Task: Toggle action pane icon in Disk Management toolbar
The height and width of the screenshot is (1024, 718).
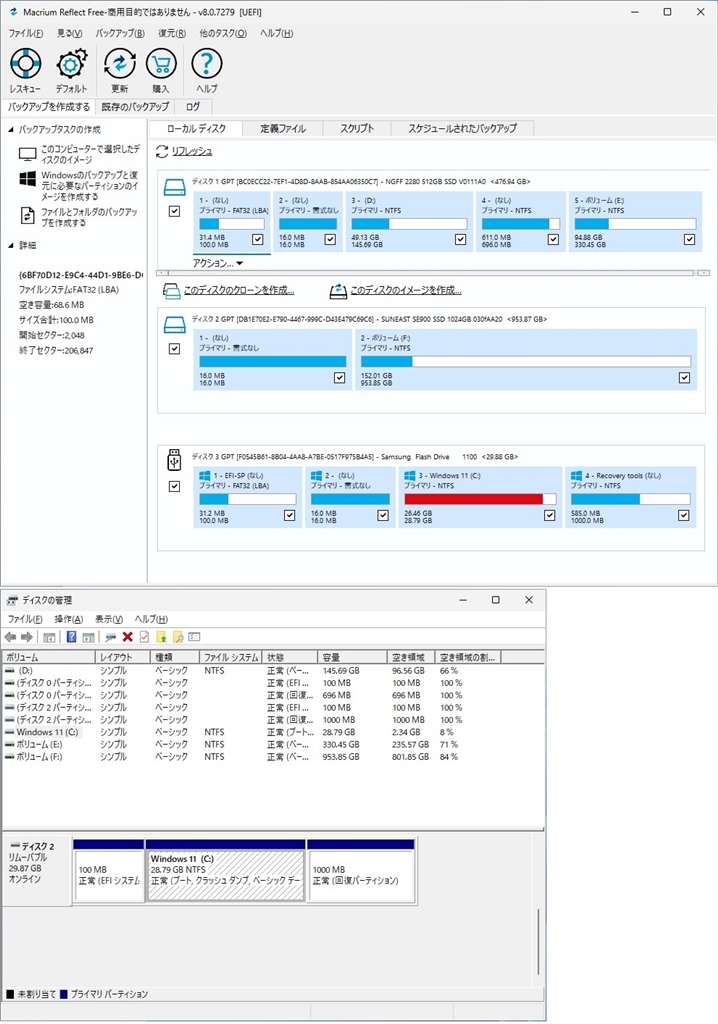Action: click(x=88, y=637)
